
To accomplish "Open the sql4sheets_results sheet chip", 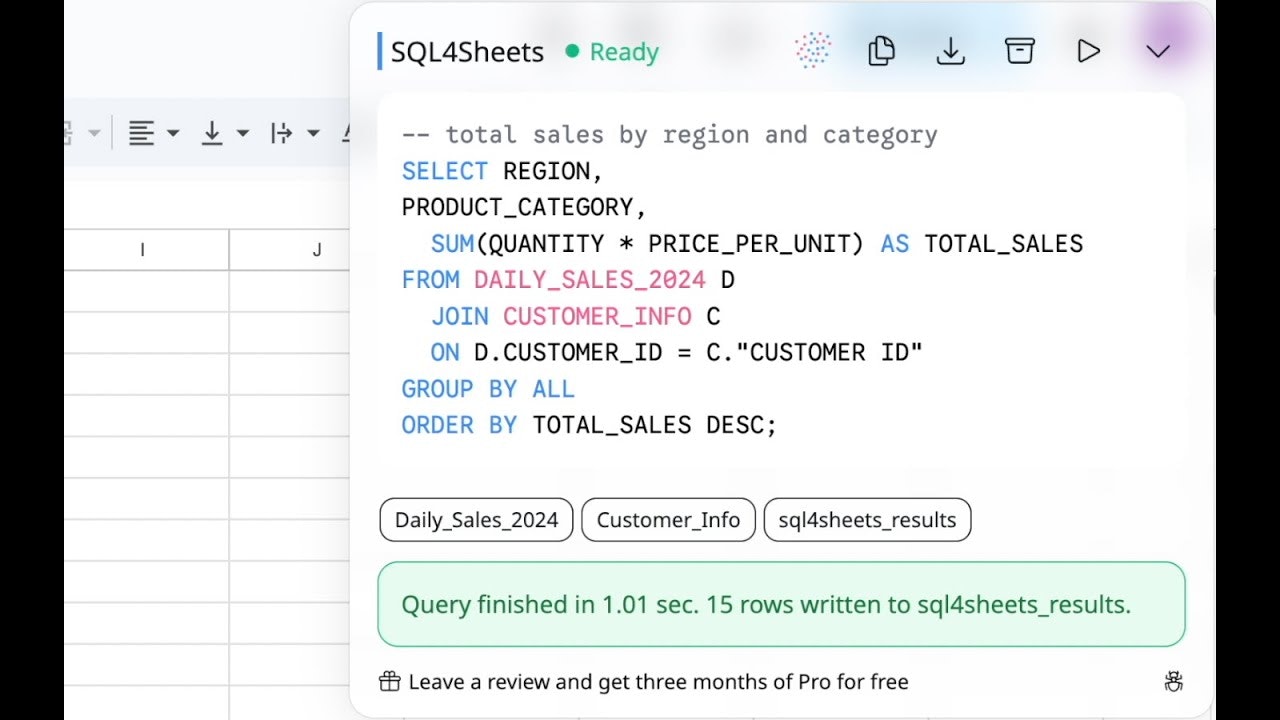I will [x=867, y=519].
